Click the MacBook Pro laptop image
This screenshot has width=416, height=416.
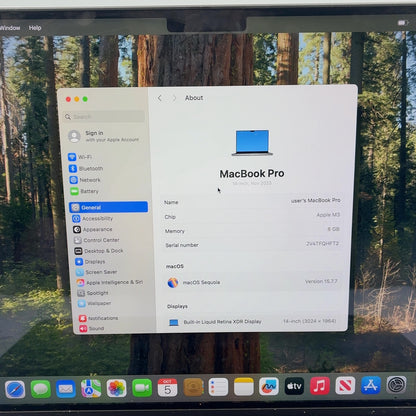click(x=252, y=143)
